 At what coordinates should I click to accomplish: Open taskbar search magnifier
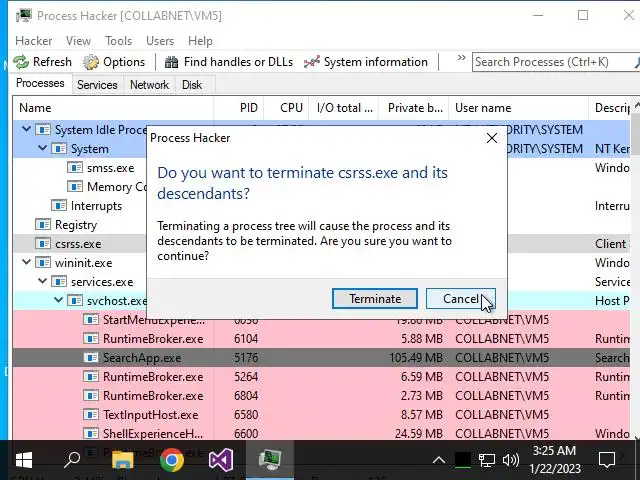coord(72,460)
